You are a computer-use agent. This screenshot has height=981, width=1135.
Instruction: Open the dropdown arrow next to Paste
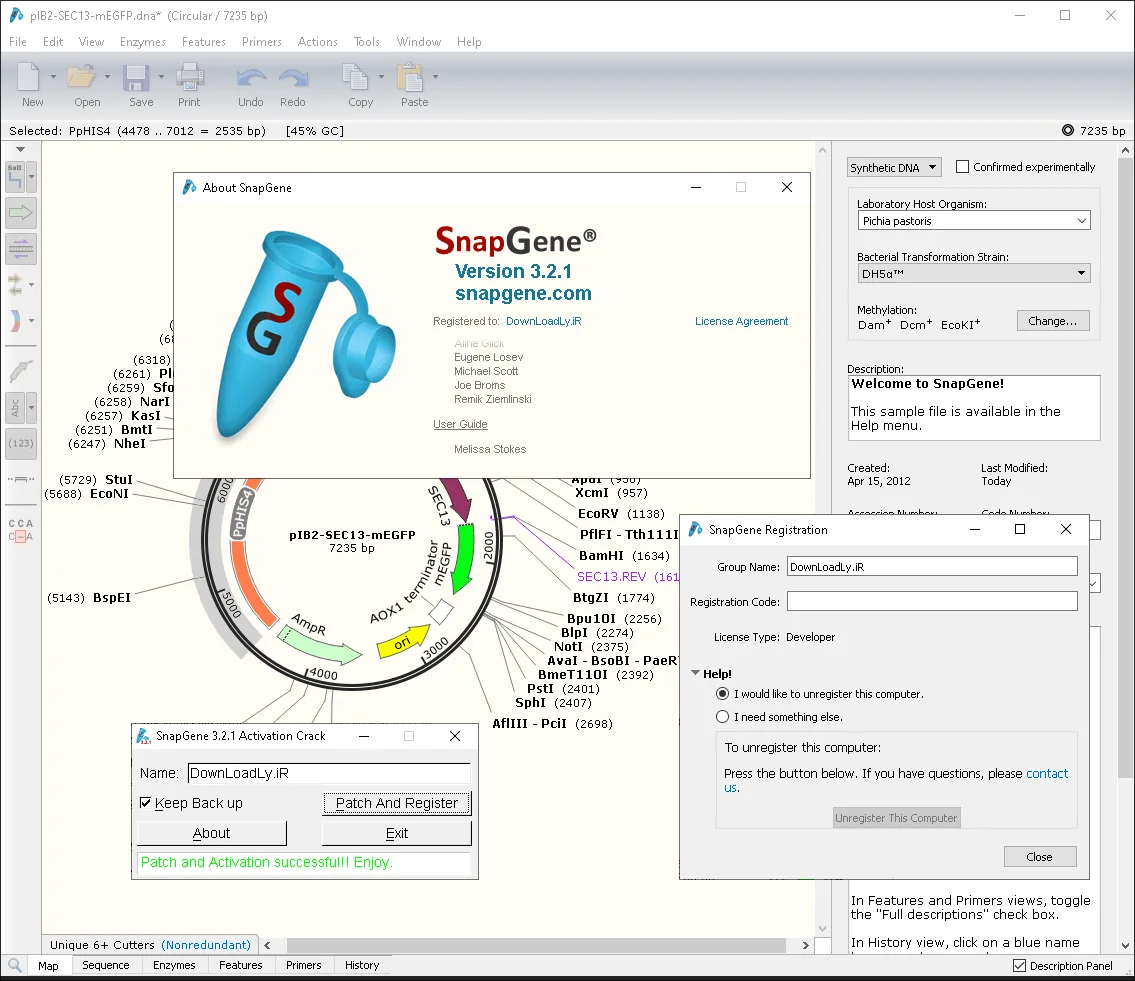[x=436, y=77]
